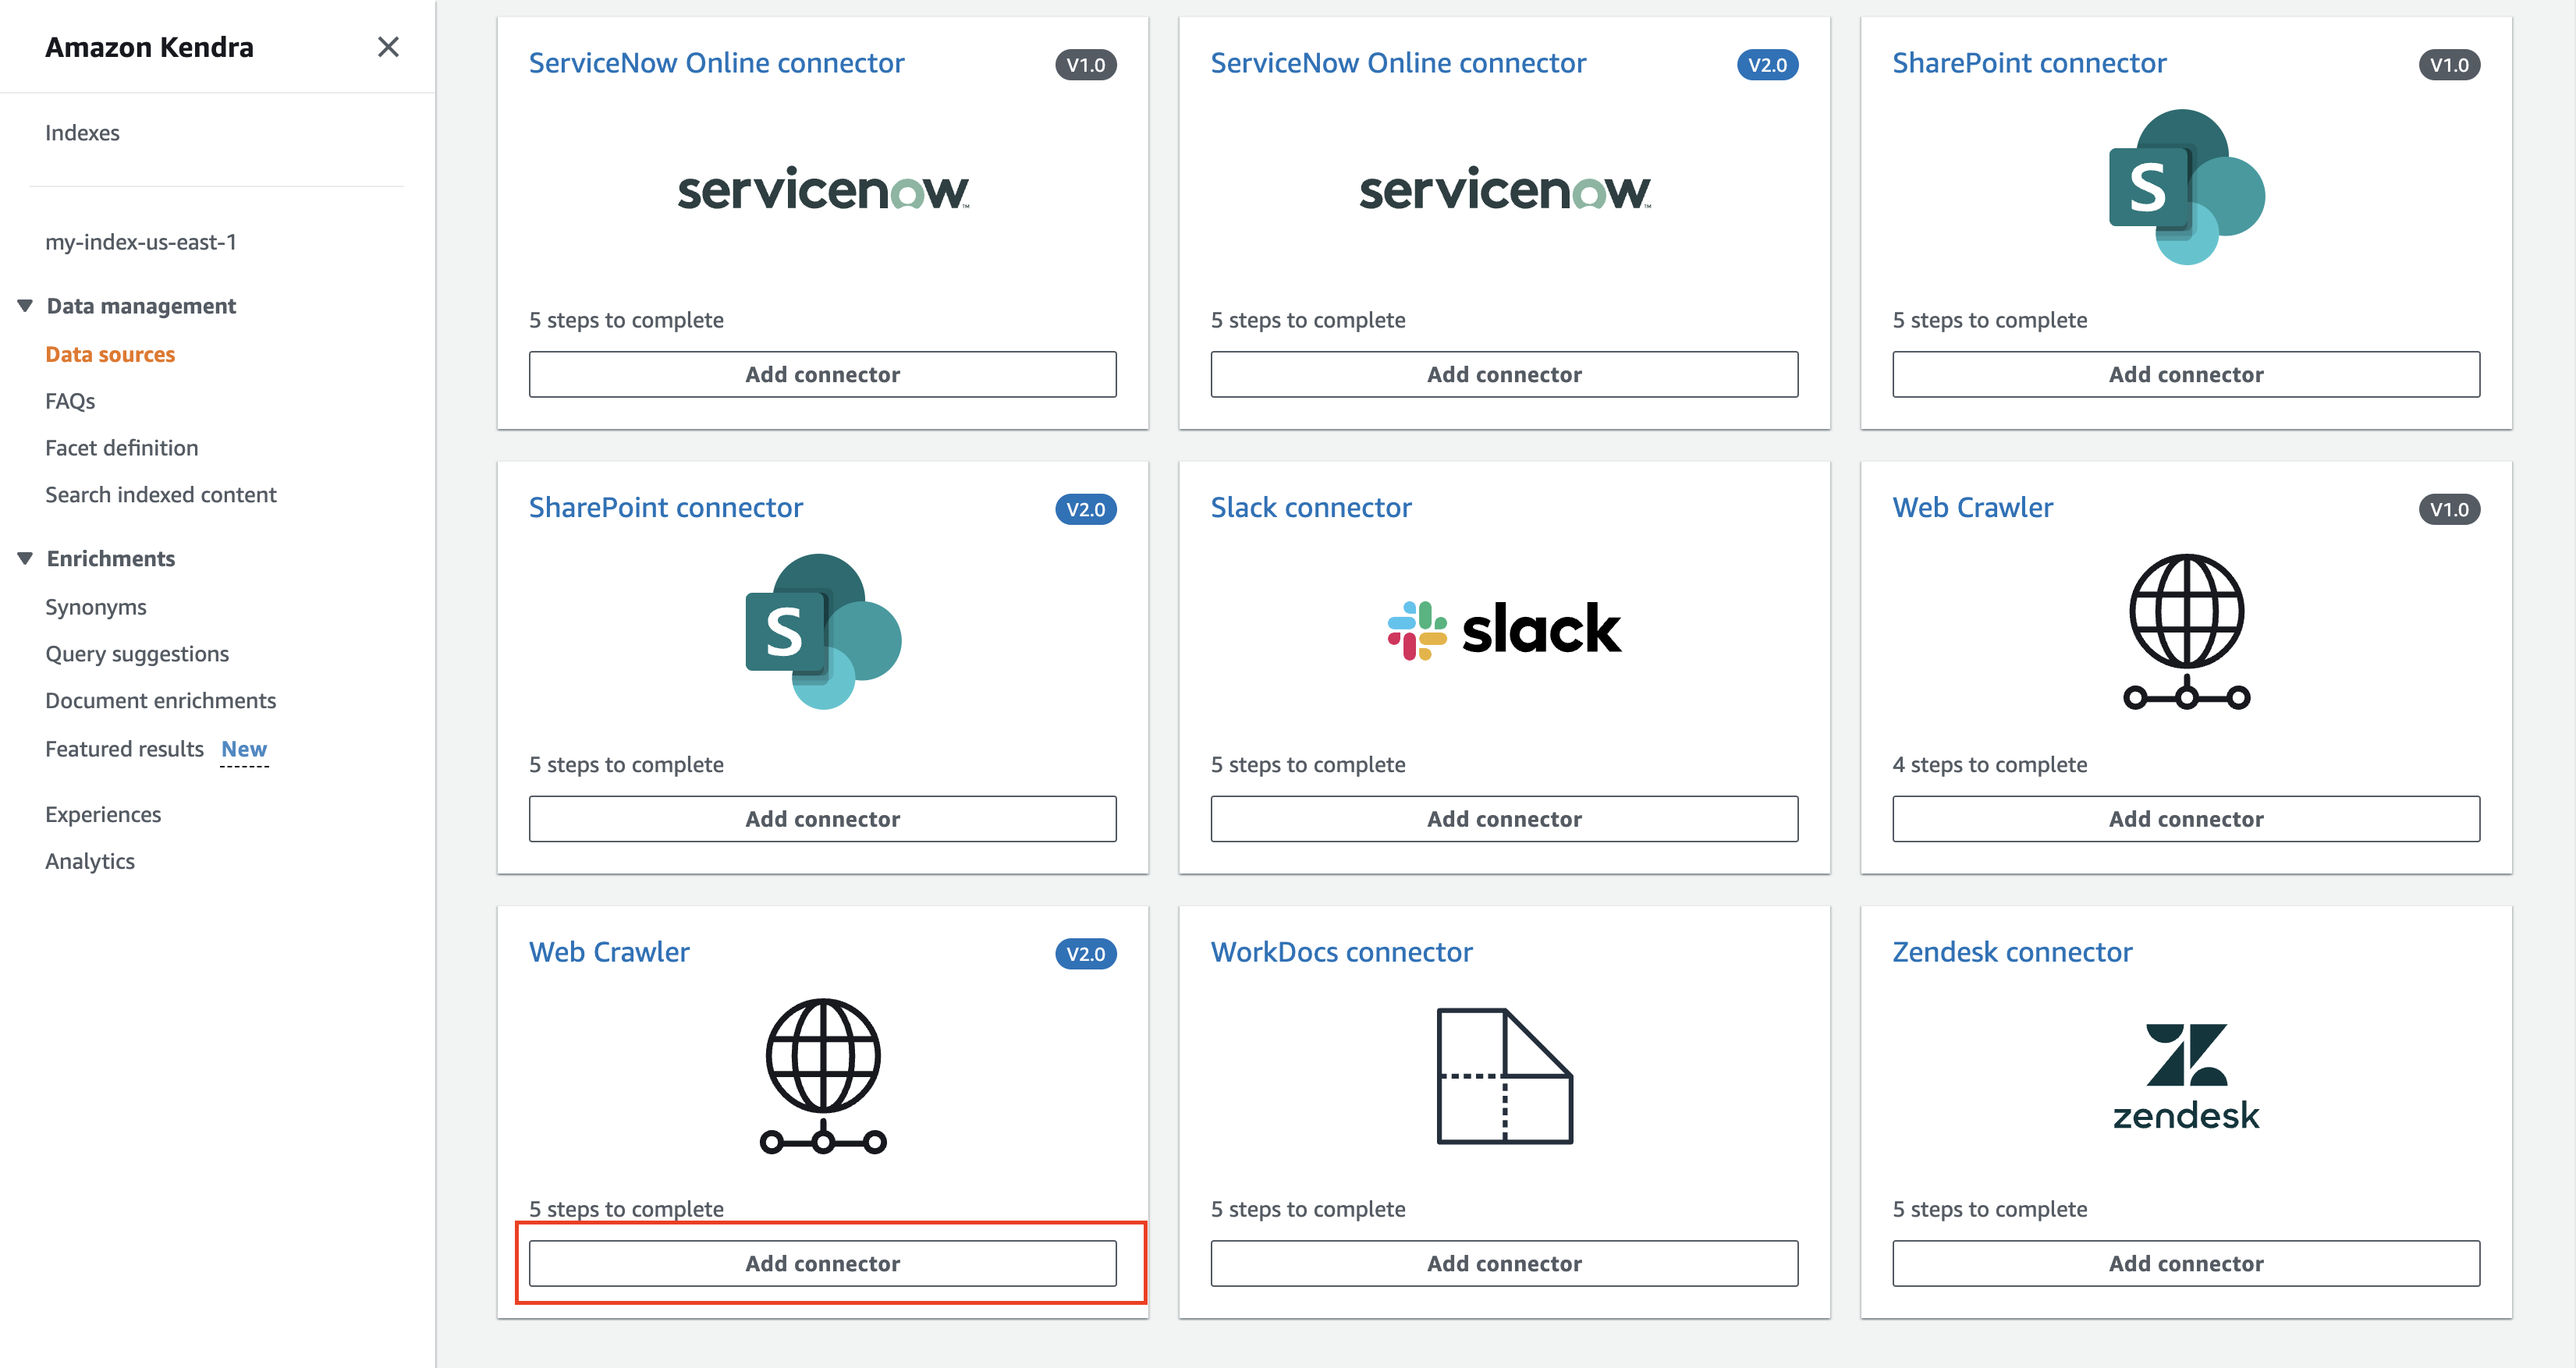Click the WorkDocs document icon
The image size is (2576, 1368).
[1504, 1076]
